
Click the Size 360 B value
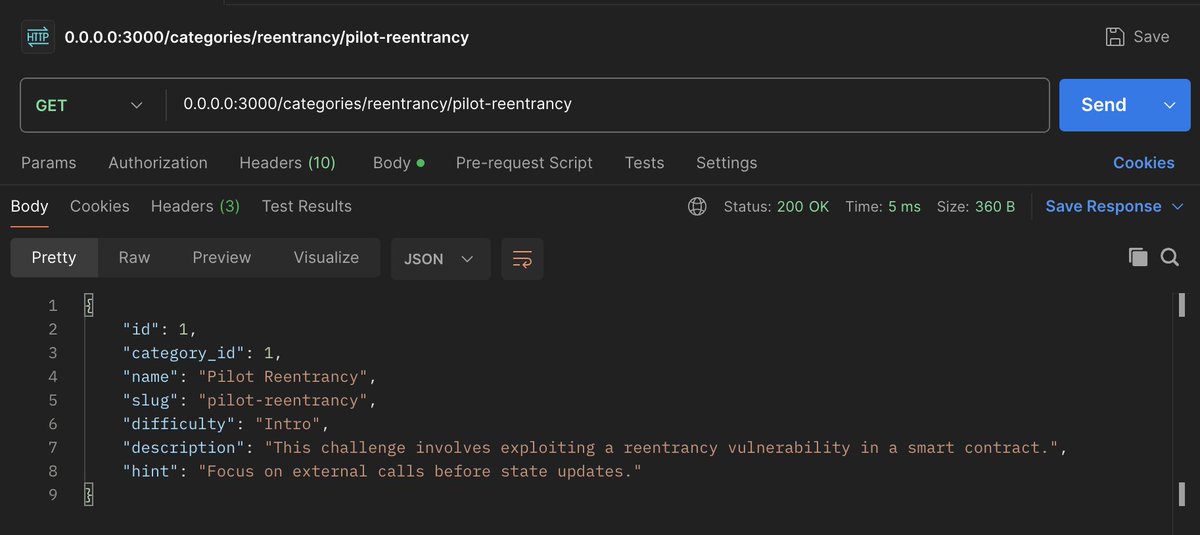point(995,207)
